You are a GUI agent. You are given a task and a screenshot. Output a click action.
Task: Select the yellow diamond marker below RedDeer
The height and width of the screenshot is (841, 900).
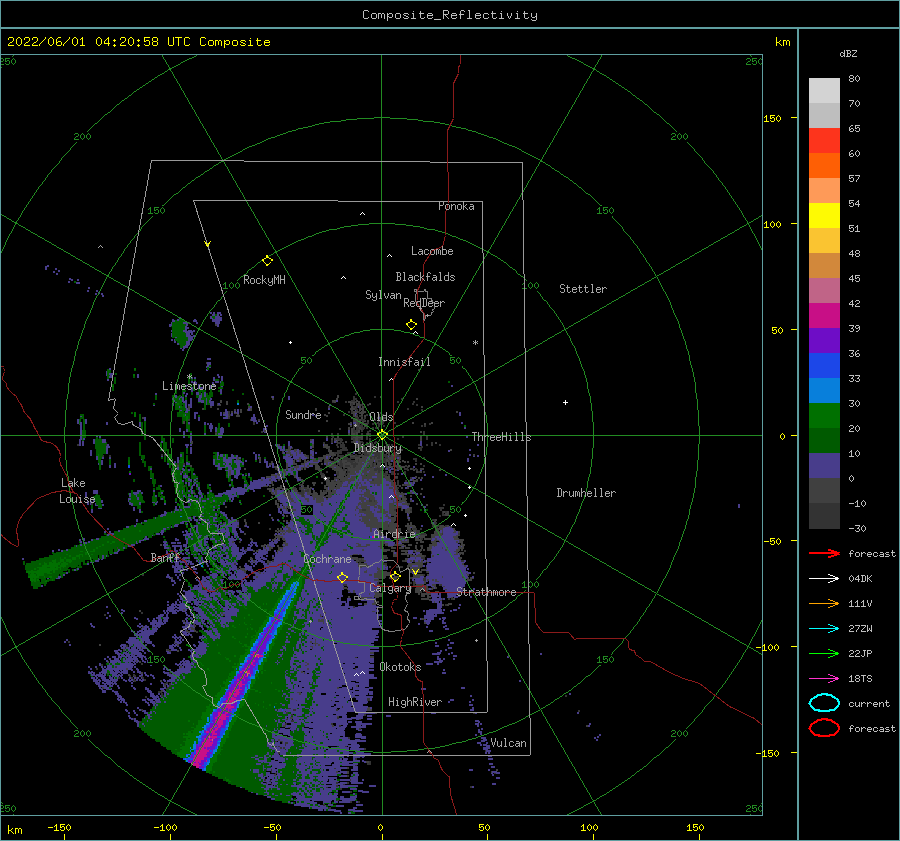[x=411, y=325]
